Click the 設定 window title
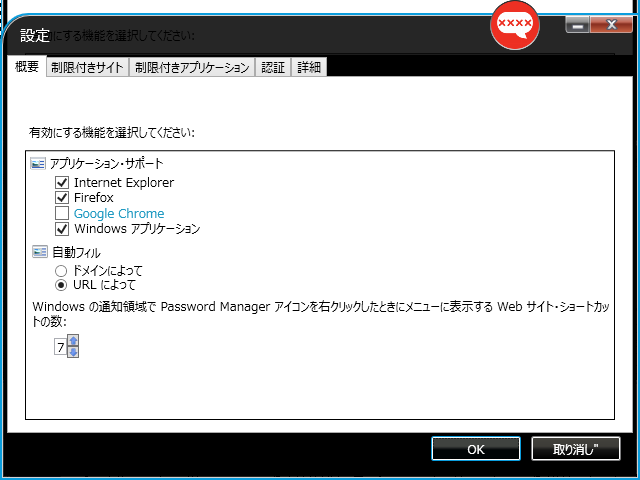Screen dimensions: 640x480 35,35
